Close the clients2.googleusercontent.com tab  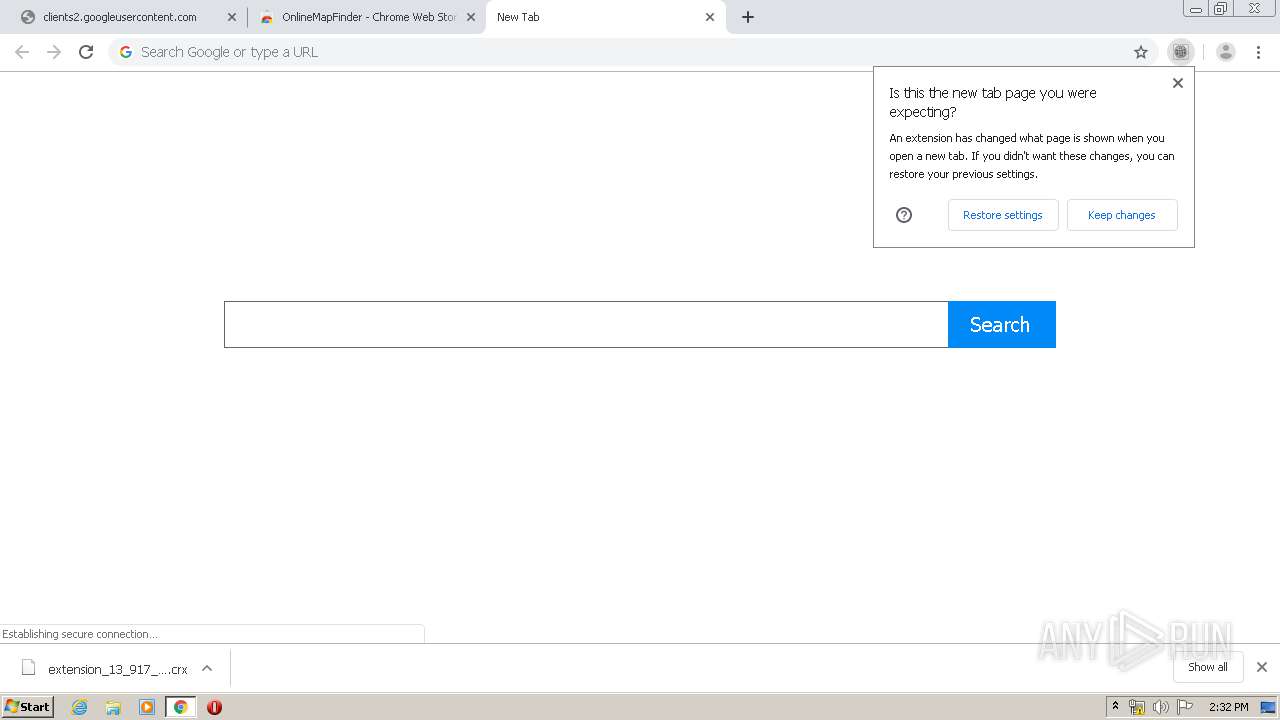[x=232, y=17]
